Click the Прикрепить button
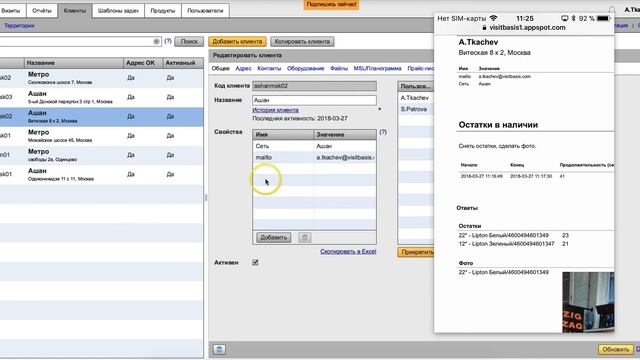This screenshot has width=640, height=360. click(x=416, y=252)
